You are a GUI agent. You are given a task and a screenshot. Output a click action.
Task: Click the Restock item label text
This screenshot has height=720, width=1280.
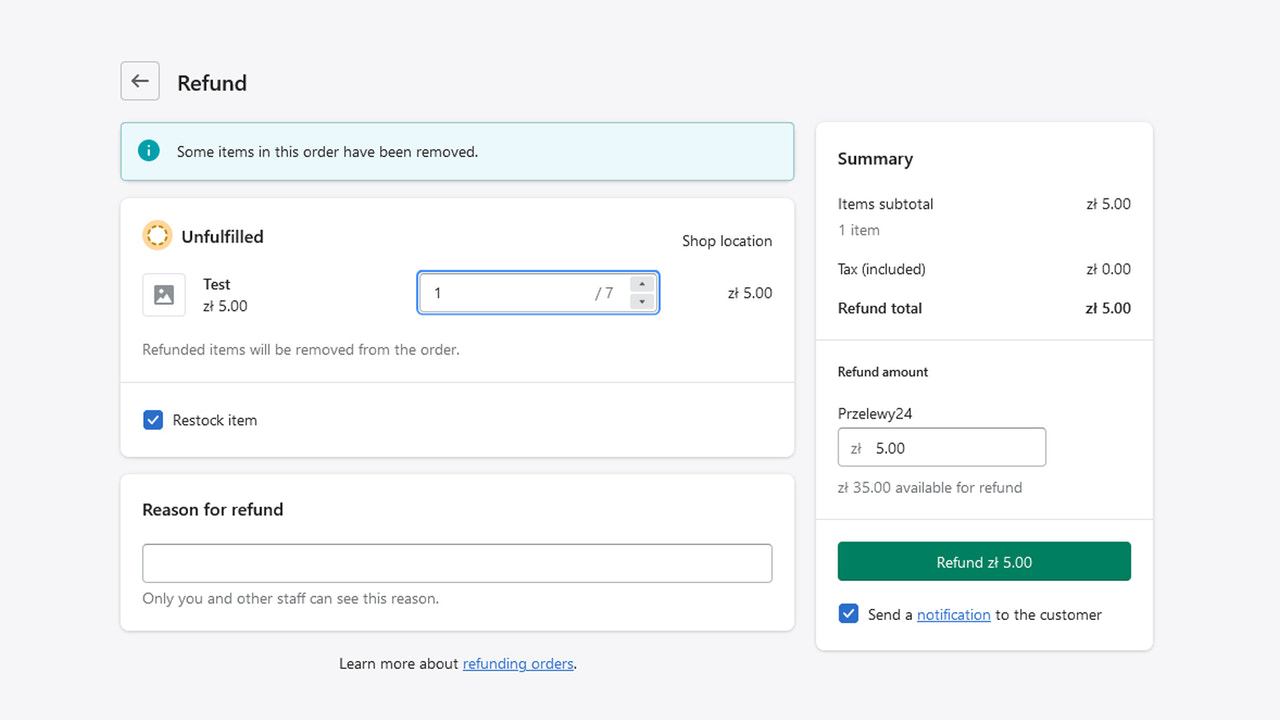click(x=215, y=420)
